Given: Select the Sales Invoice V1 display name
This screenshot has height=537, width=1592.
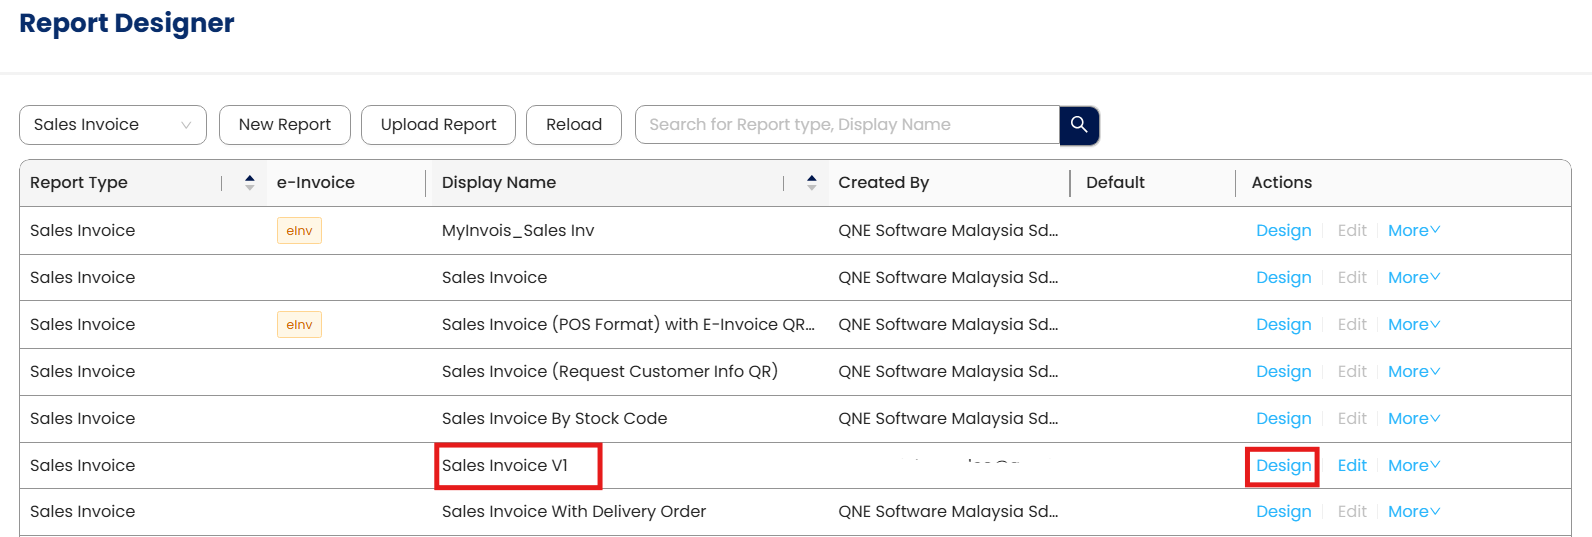Looking at the screenshot, I should 505,466.
